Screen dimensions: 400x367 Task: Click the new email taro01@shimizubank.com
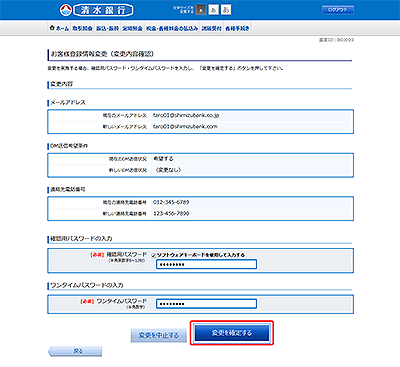tap(185, 127)
